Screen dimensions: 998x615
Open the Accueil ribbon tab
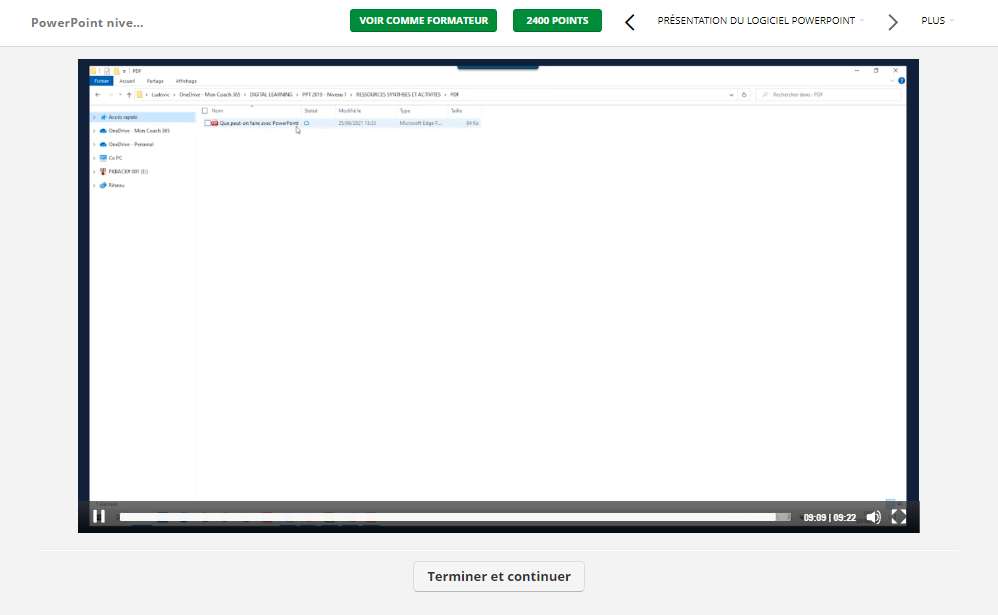click(x=127, y=81)
